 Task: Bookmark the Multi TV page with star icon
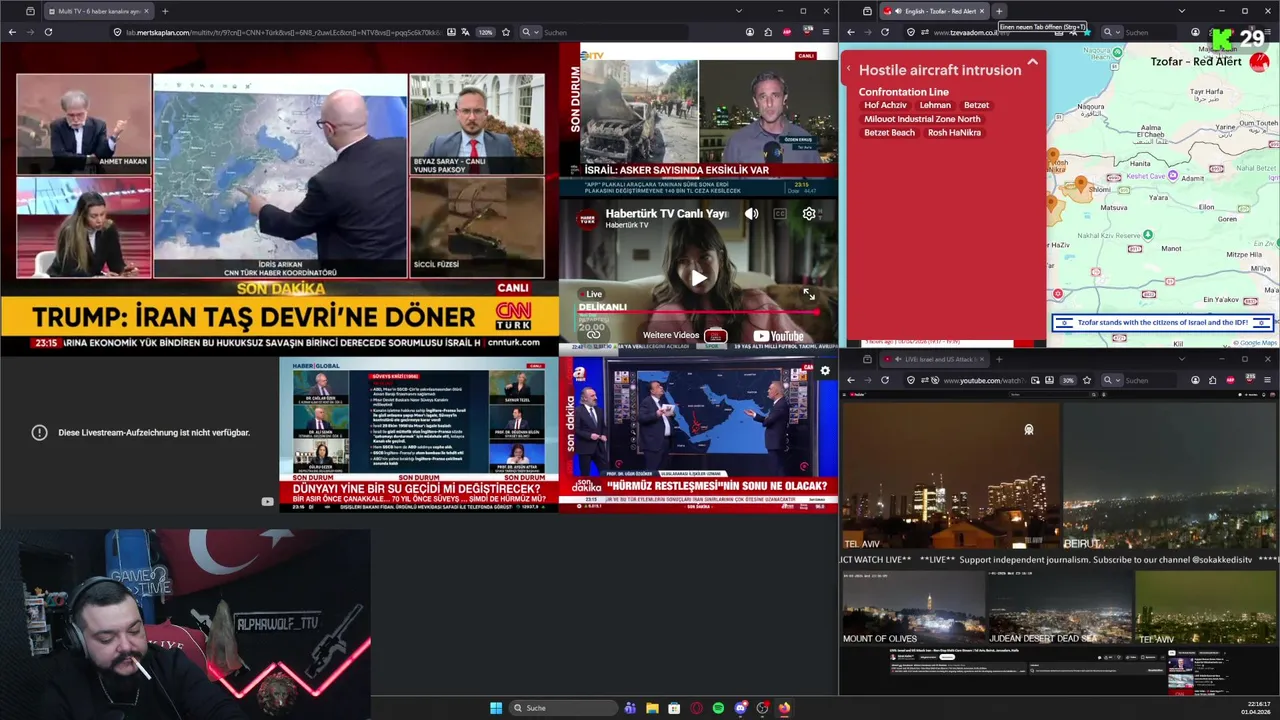[505, 32]
